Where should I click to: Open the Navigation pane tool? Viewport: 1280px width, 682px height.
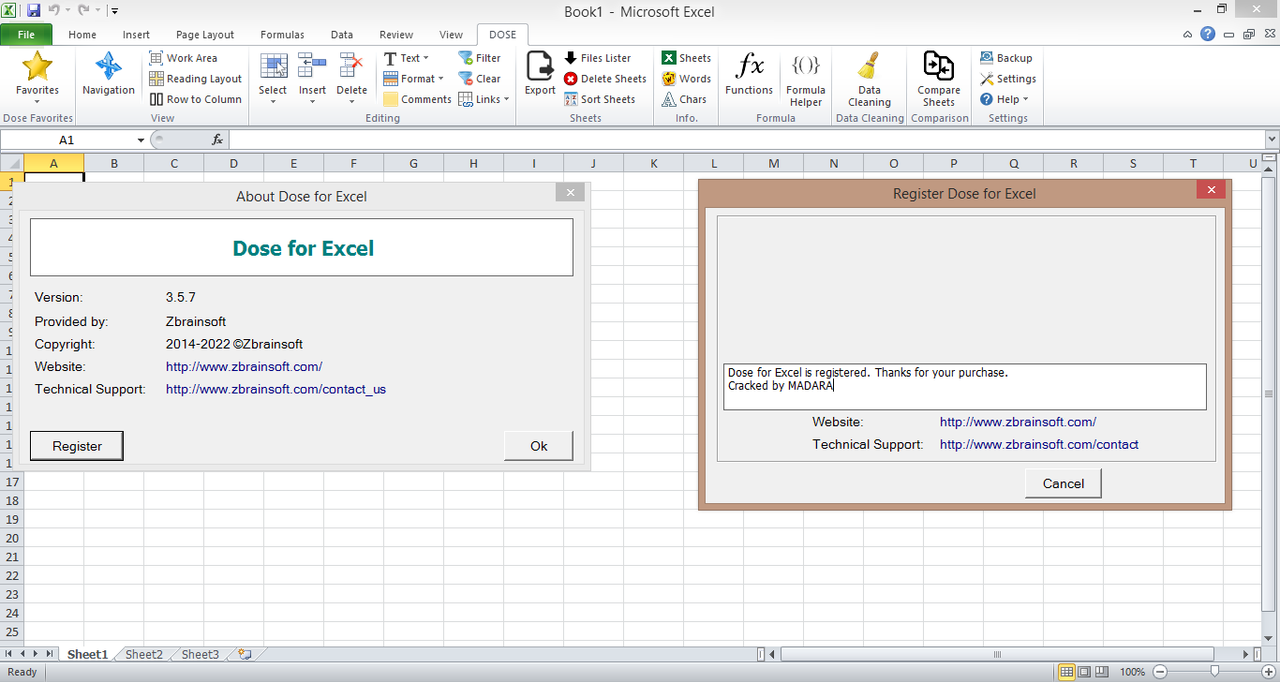click(108, 74)
